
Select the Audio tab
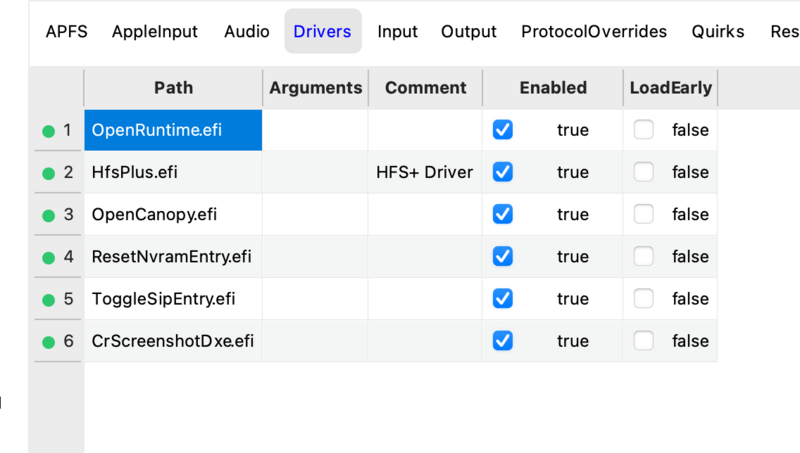coord(247,31)
